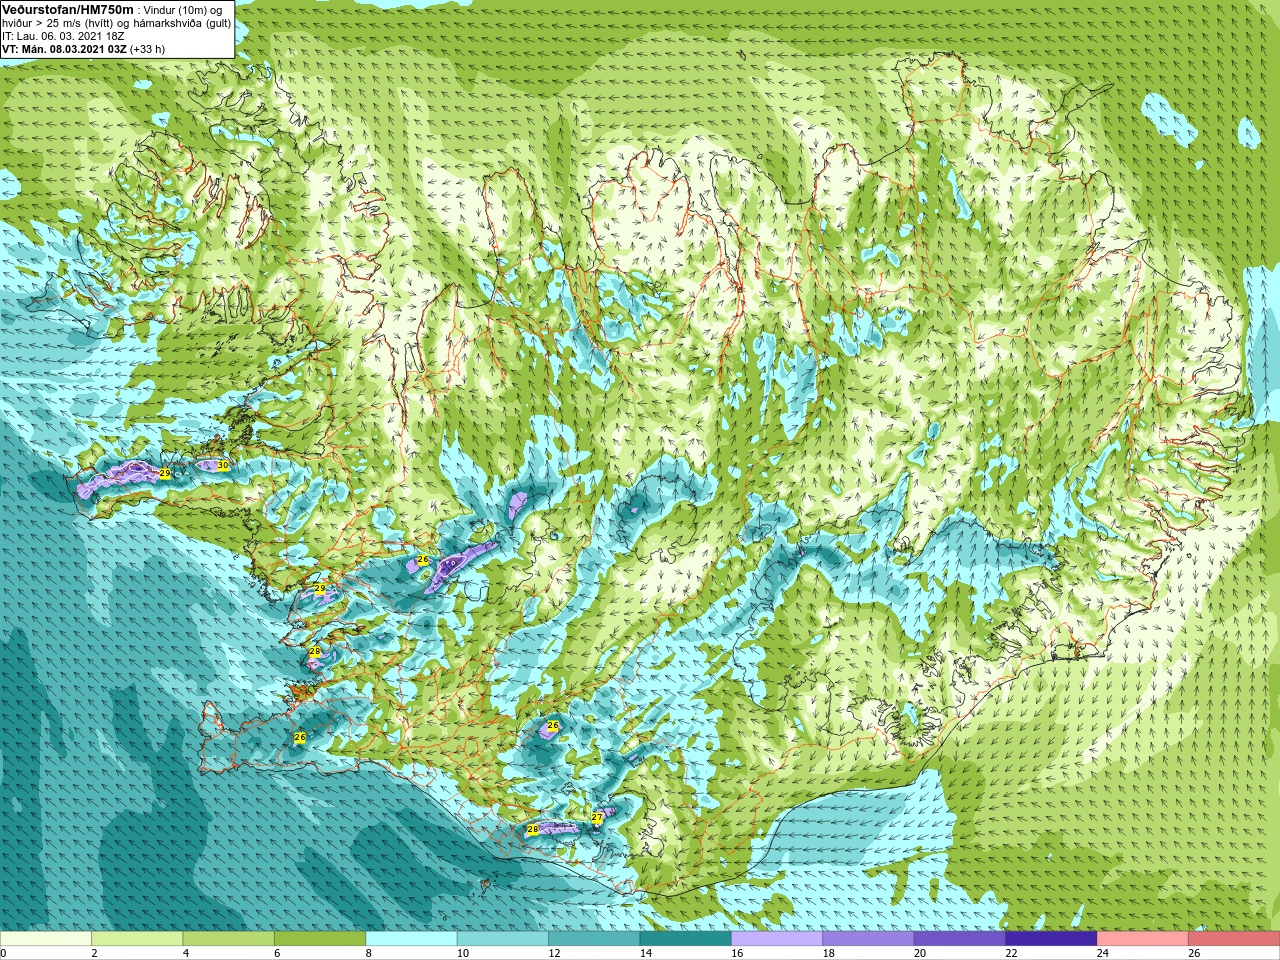This screenshot has width=1280, height=960.
Task: Click the (+33 h) forecast offset text
Action: pyautogui.click(x=148, y=49)
